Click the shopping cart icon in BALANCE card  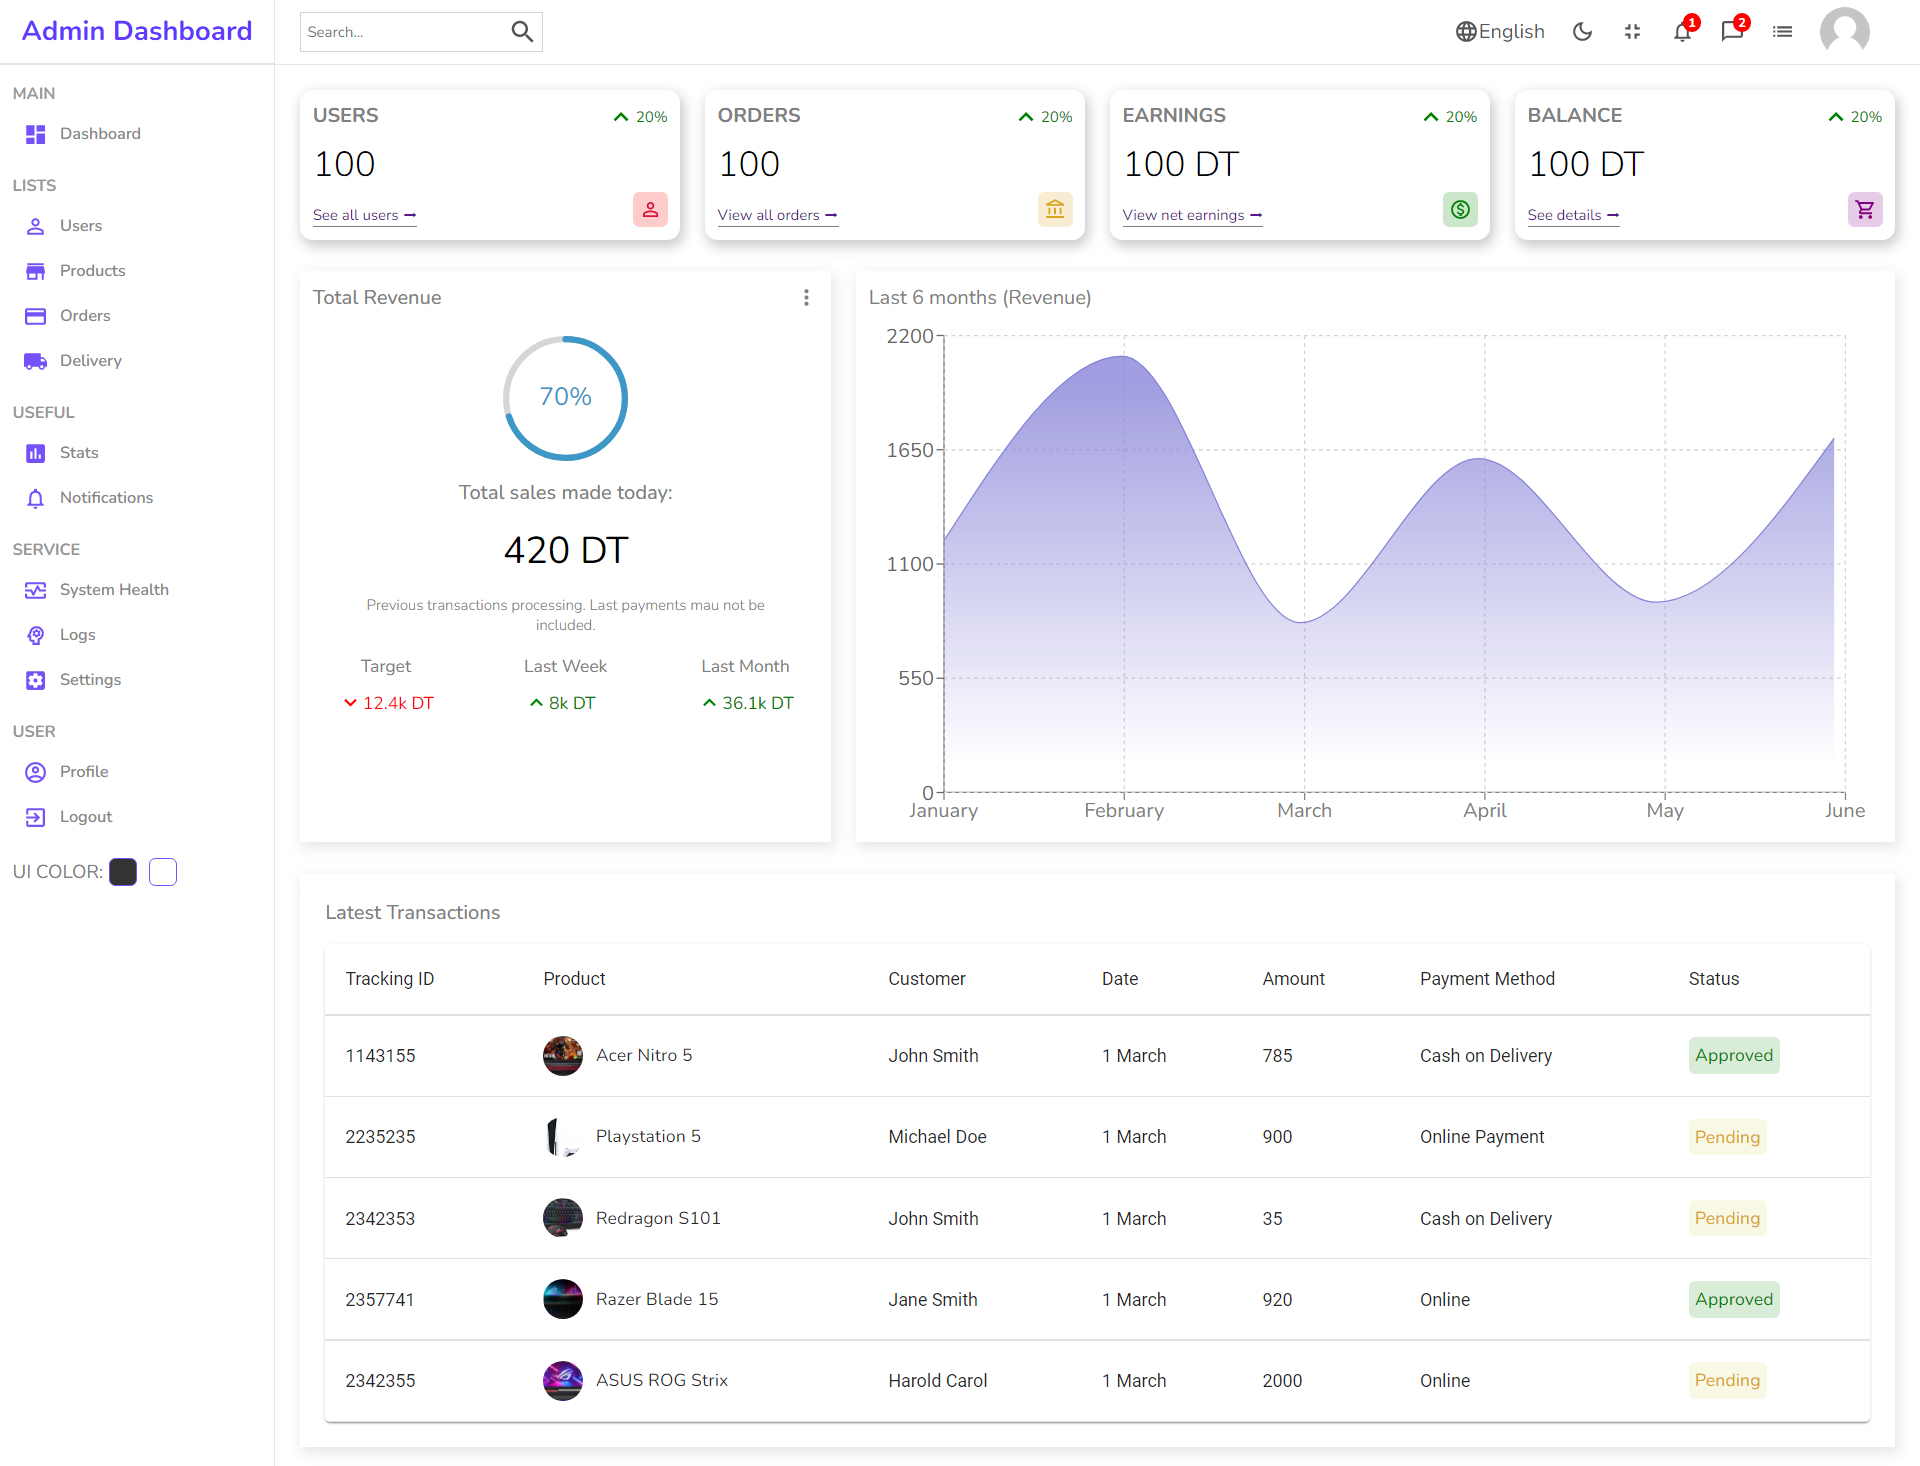tap(1864, 210)
